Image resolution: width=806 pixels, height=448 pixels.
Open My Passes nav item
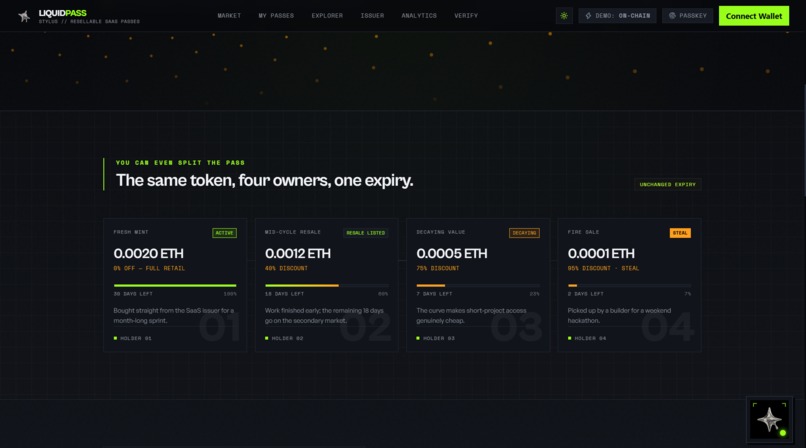tap(276, 16)
